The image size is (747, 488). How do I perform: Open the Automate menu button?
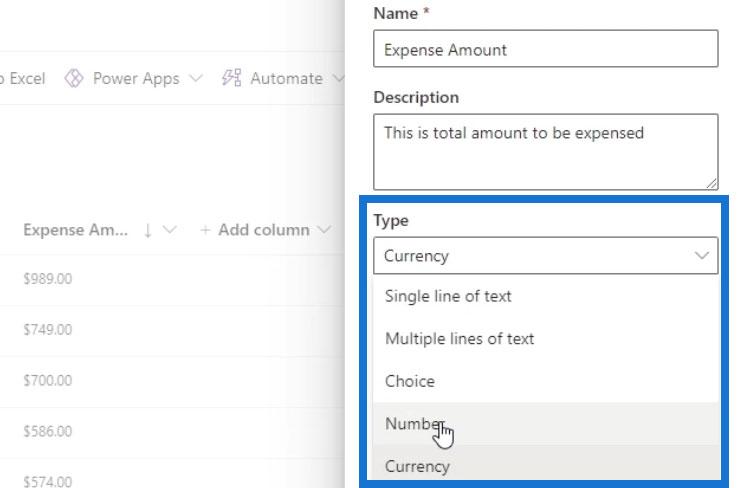click(283, 79)
